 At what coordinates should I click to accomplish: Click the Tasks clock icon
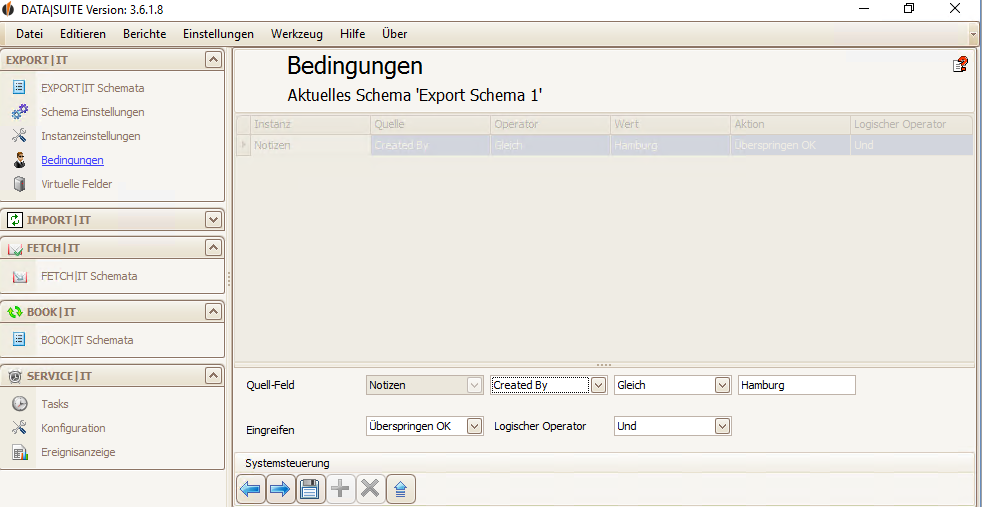point(19,404)
